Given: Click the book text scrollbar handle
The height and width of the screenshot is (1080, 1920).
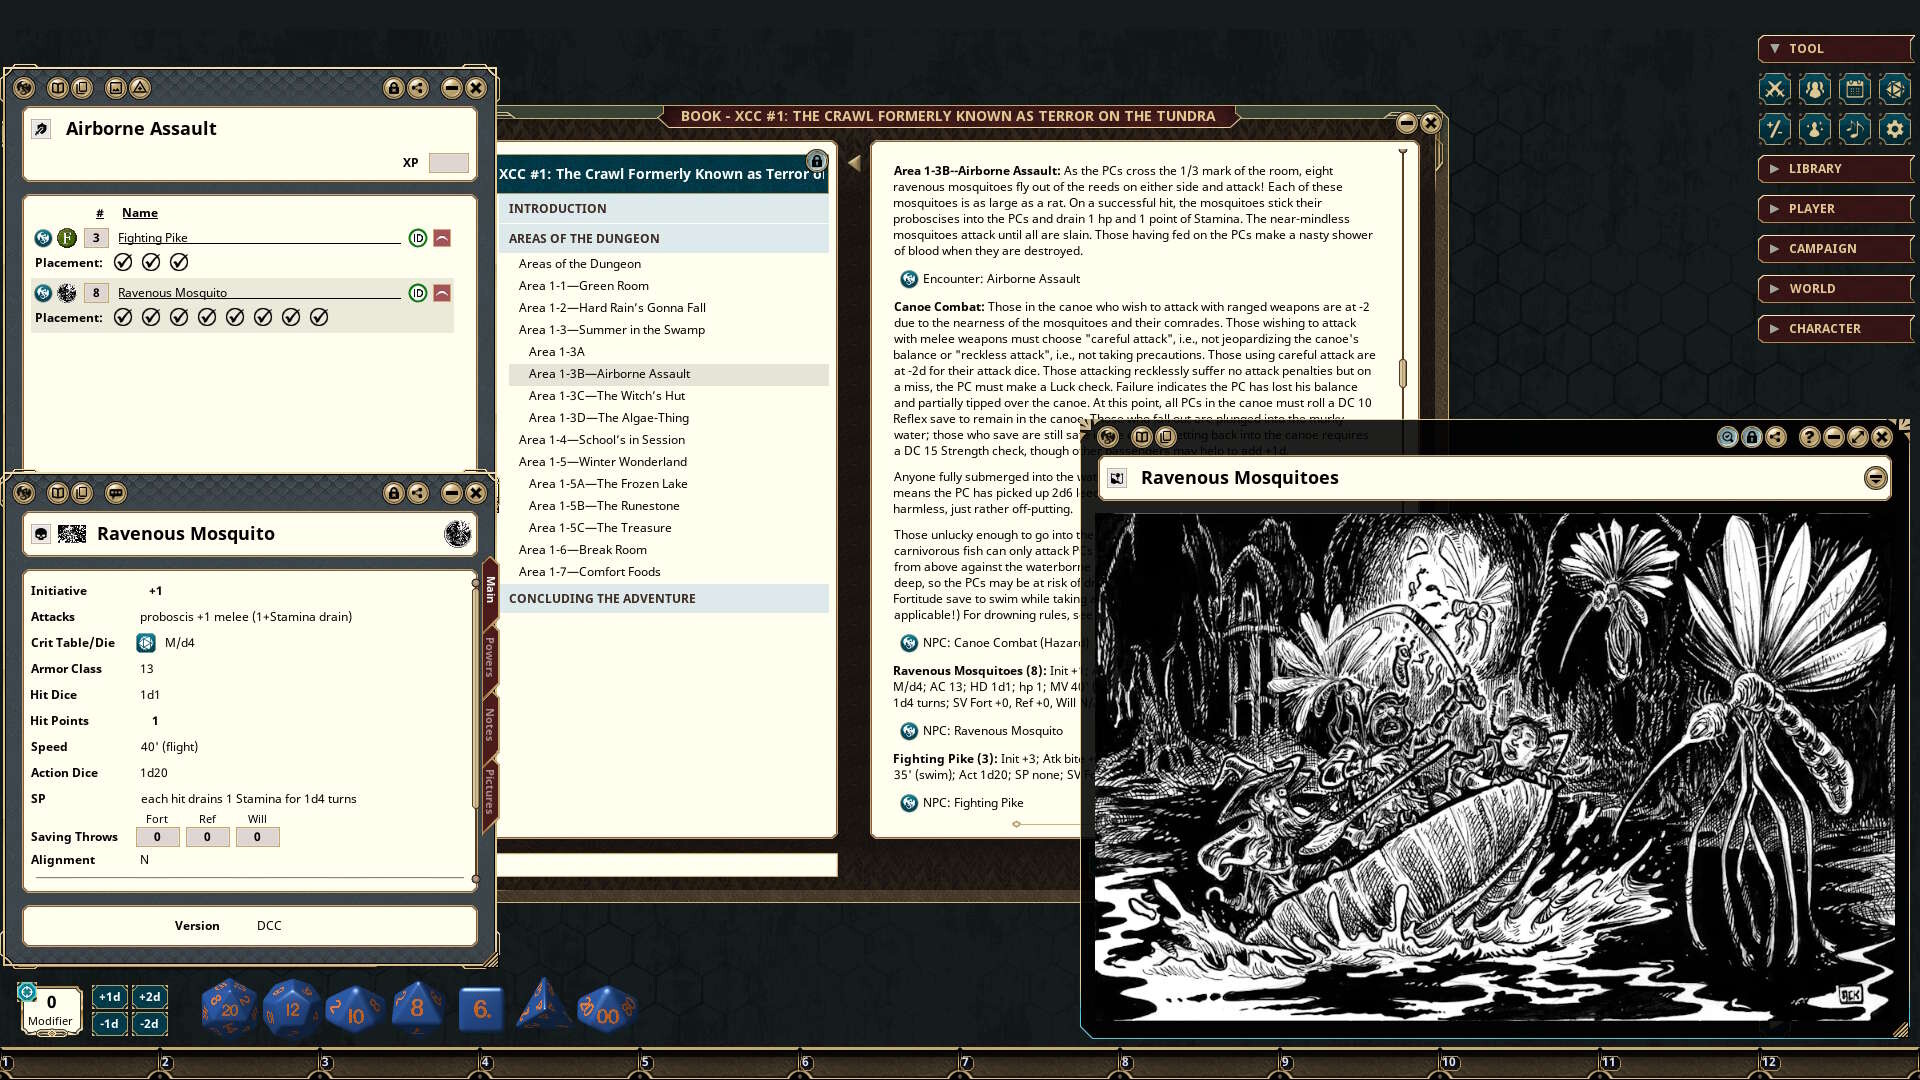Looking at the screenshot, I should pyautogui.click(x=1402, y=374).
